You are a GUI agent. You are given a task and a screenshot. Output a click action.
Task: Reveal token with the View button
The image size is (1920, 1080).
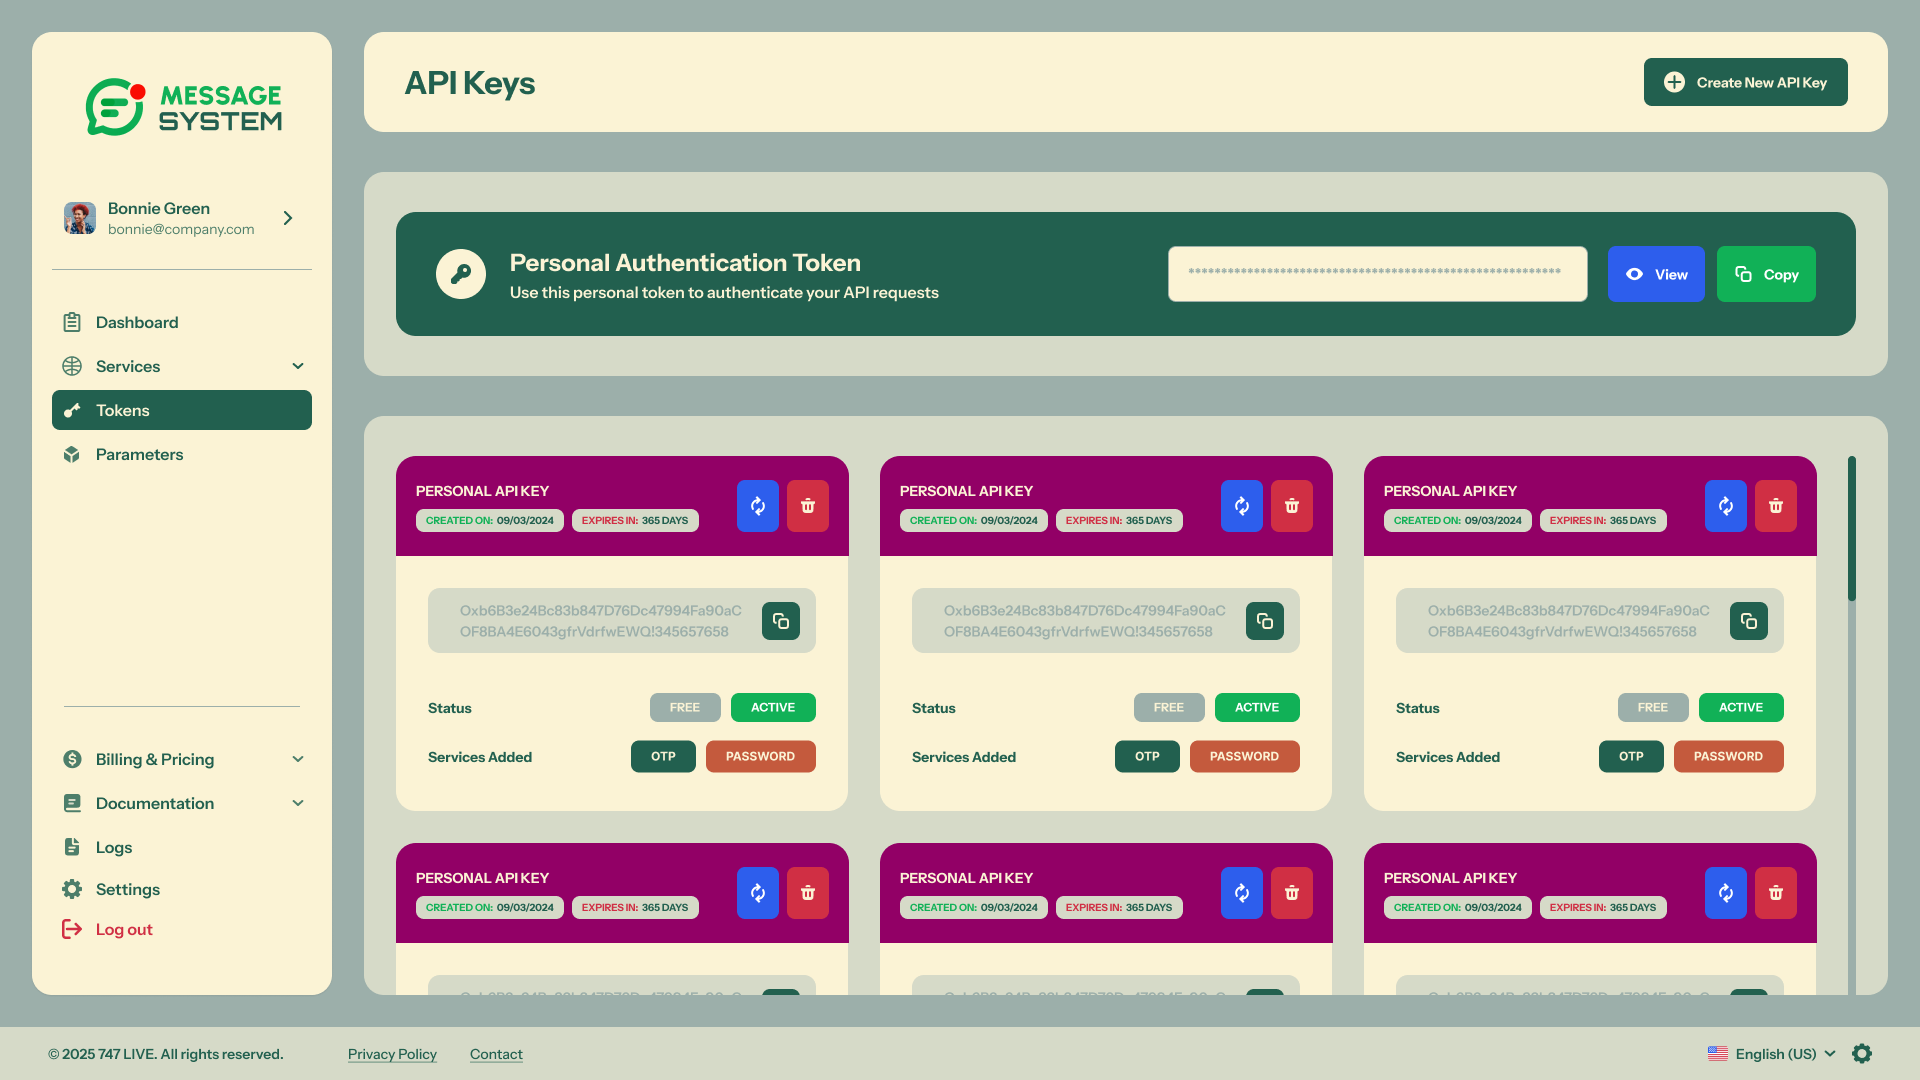pos(1656,274)
